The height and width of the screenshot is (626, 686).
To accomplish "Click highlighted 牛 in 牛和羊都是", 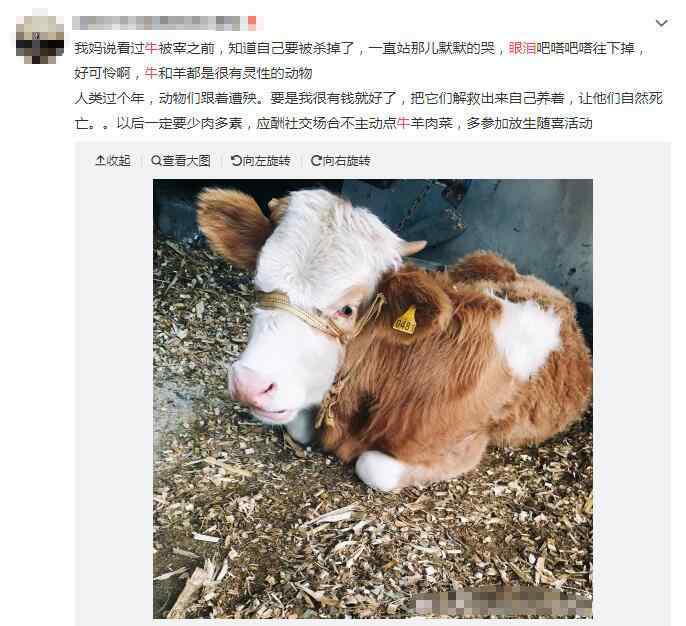I will [151, 73].
